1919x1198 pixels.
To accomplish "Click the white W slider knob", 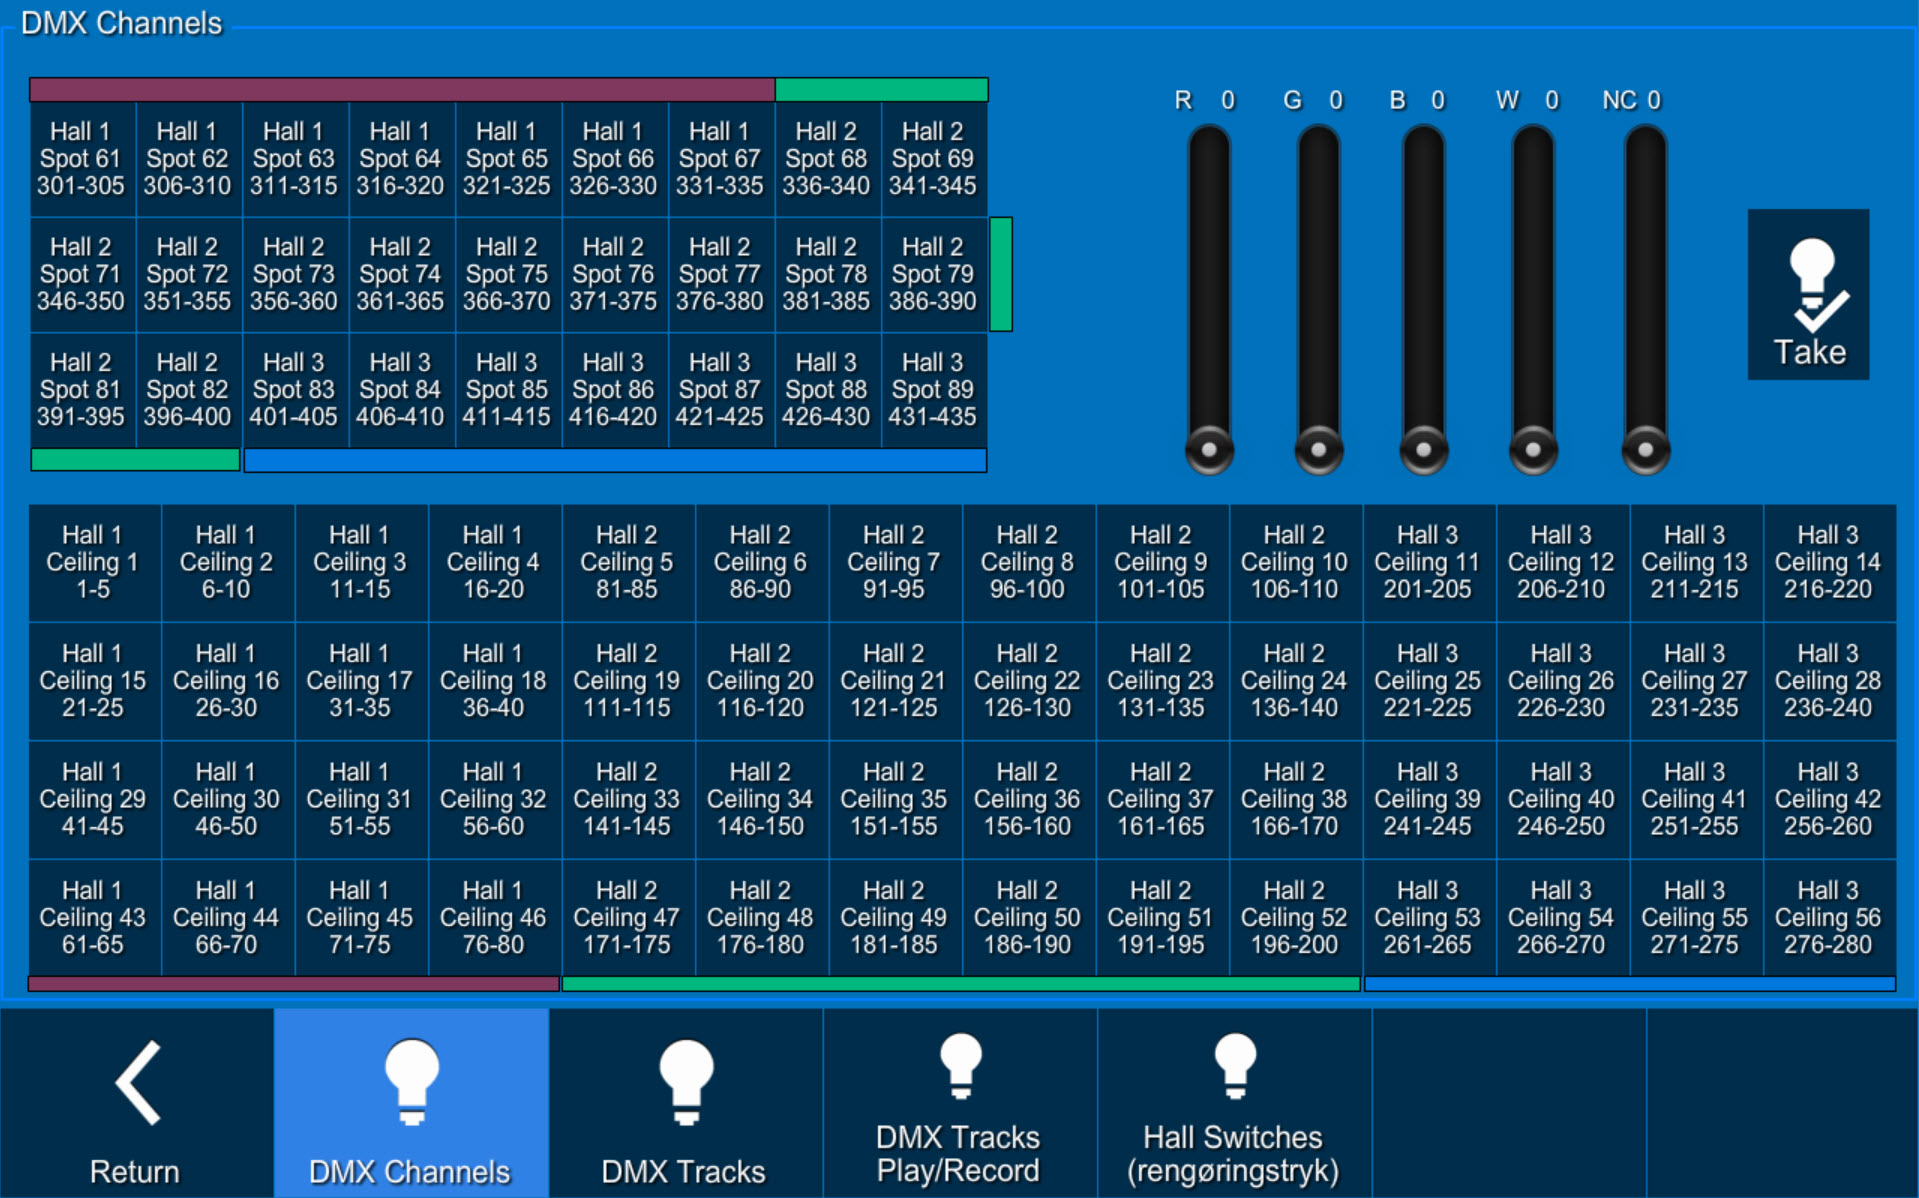I will pyautogui.click(x=1532, y=449).
